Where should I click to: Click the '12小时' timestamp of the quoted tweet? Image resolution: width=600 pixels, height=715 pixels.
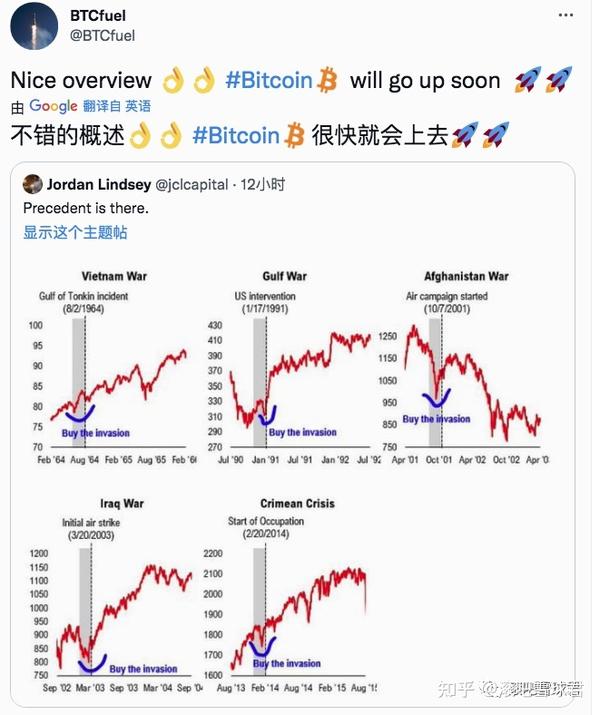coord(263,185)
